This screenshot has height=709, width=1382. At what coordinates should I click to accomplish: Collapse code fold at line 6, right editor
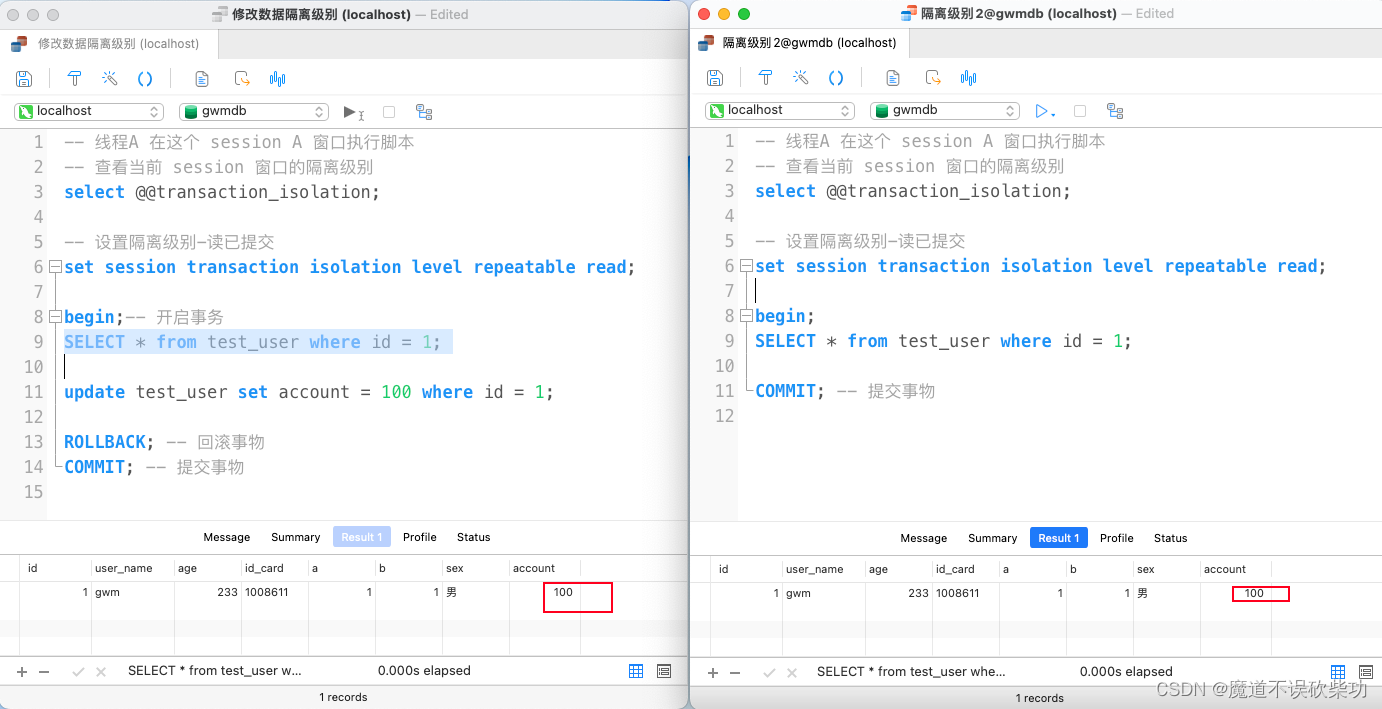[x=745, y=266]
